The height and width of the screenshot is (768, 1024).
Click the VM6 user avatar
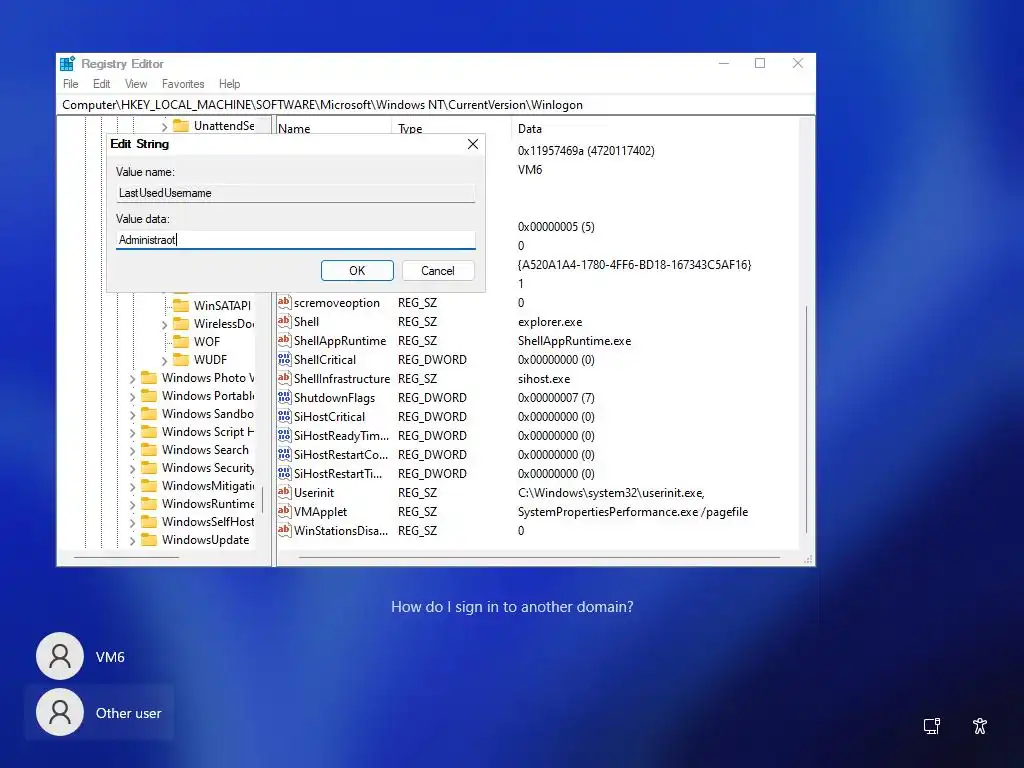coord(60,656)
